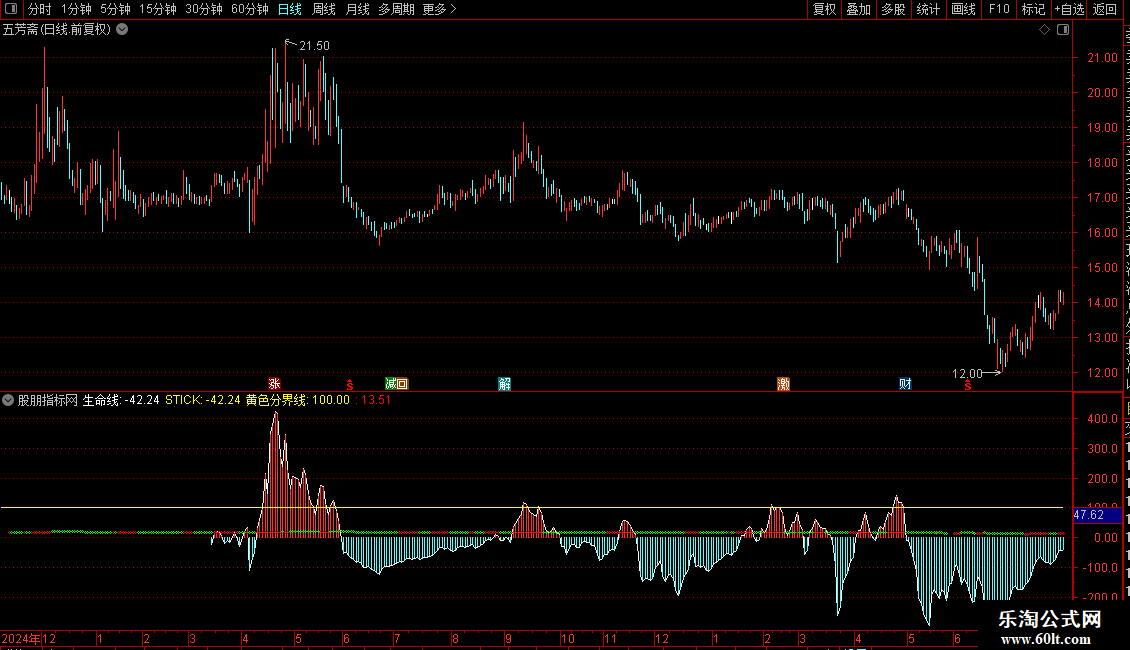Image resolution: width=1130 pixels, height=650 pixels.
Task: Add stock via +自选 button
Action: coord(1069,9)
